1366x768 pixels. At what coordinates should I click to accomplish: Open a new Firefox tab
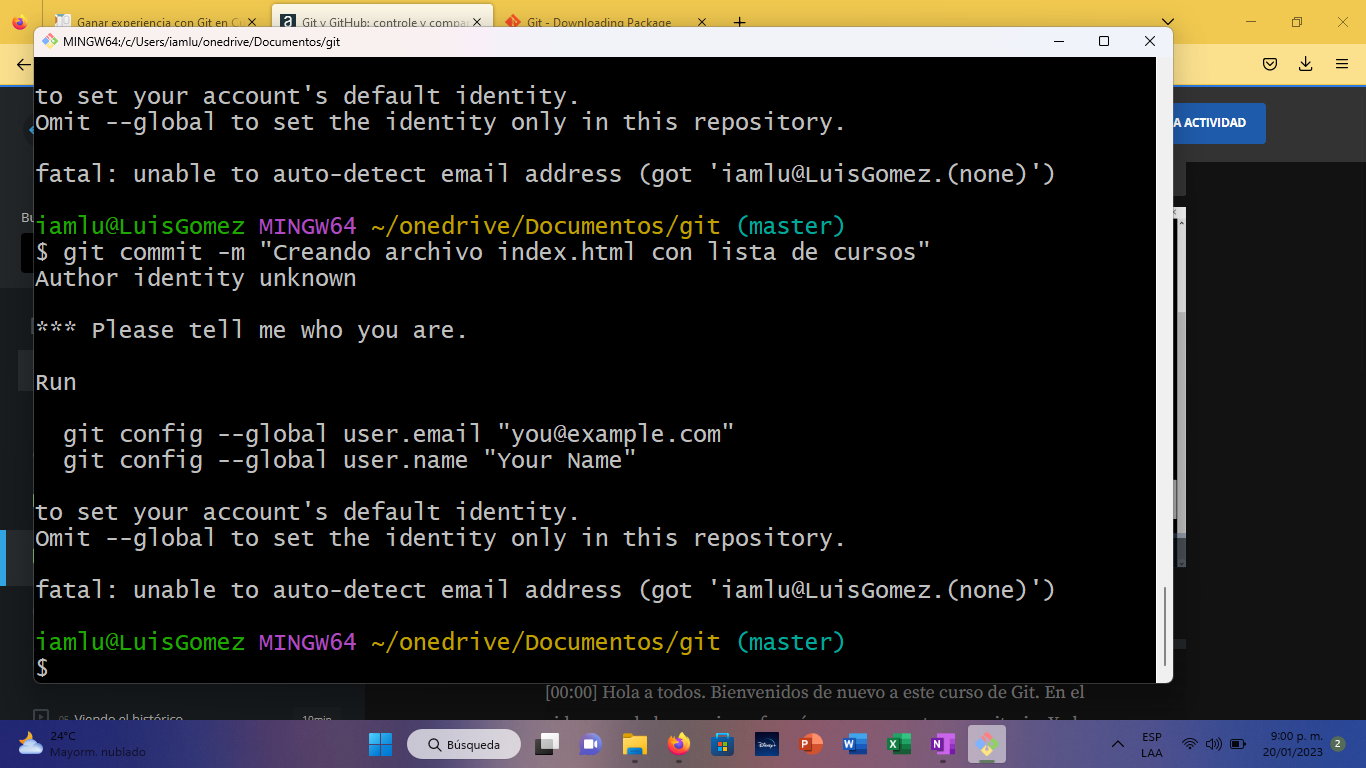[740, 22]
